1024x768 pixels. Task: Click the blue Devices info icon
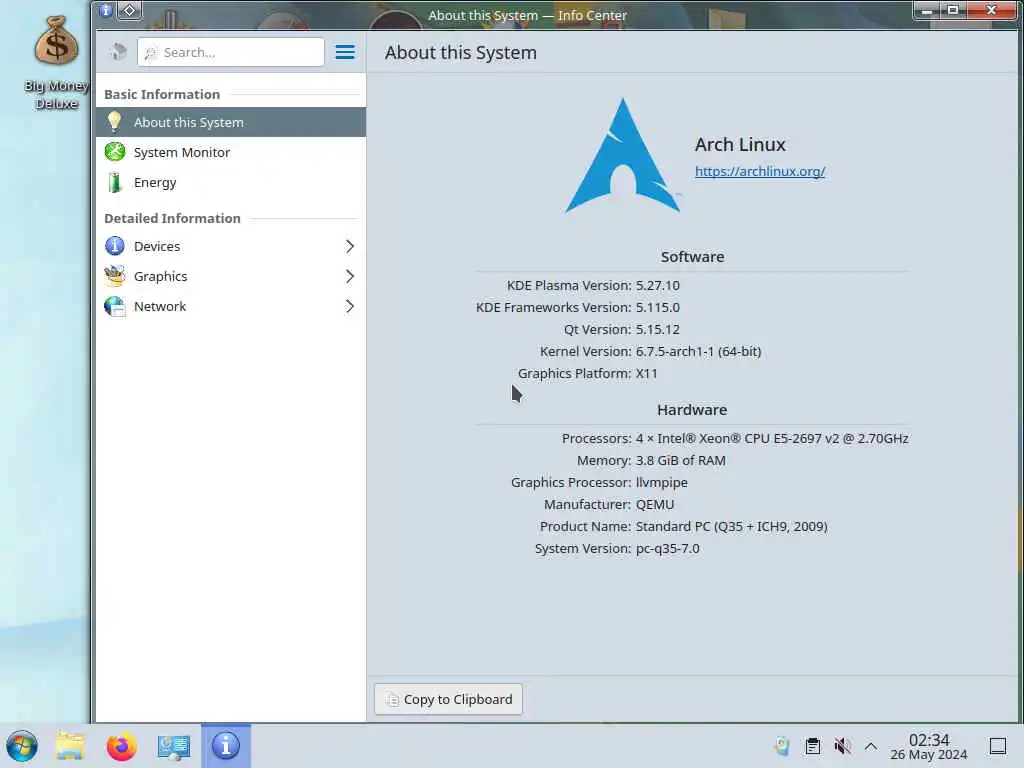click(x=115, y=246)
